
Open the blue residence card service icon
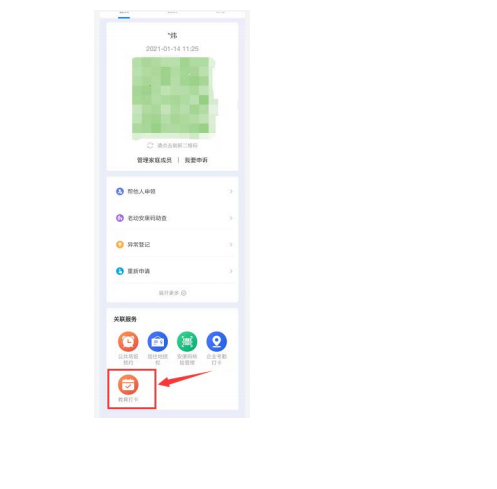[158, 341]
